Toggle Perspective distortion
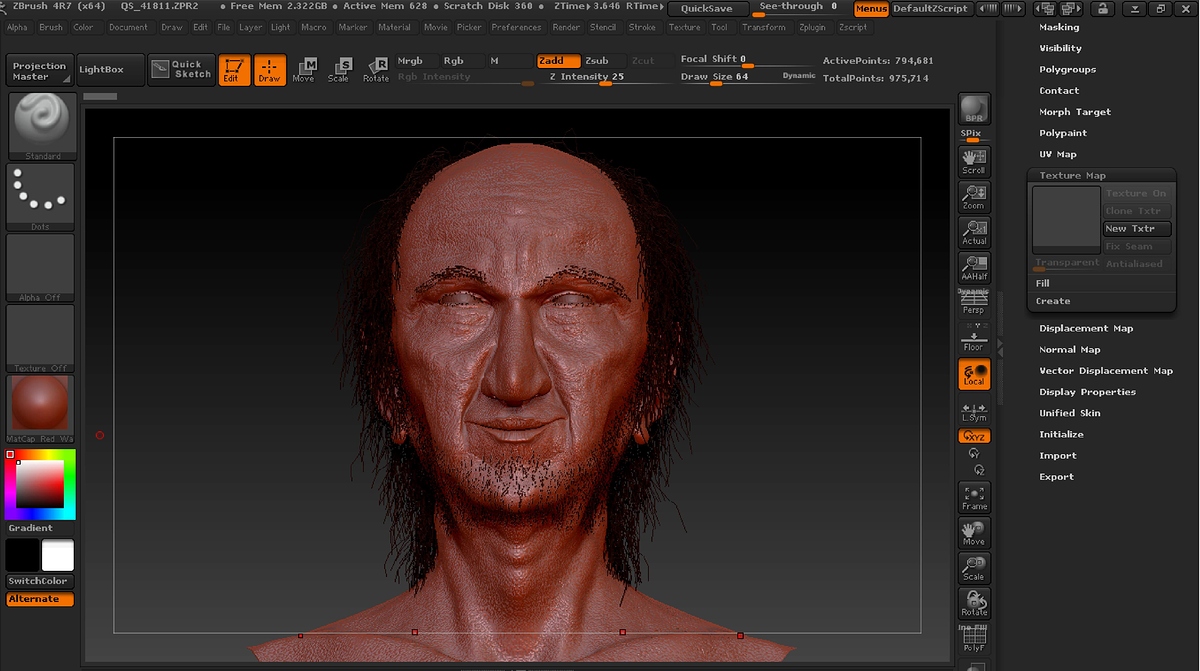 [974, 304]
